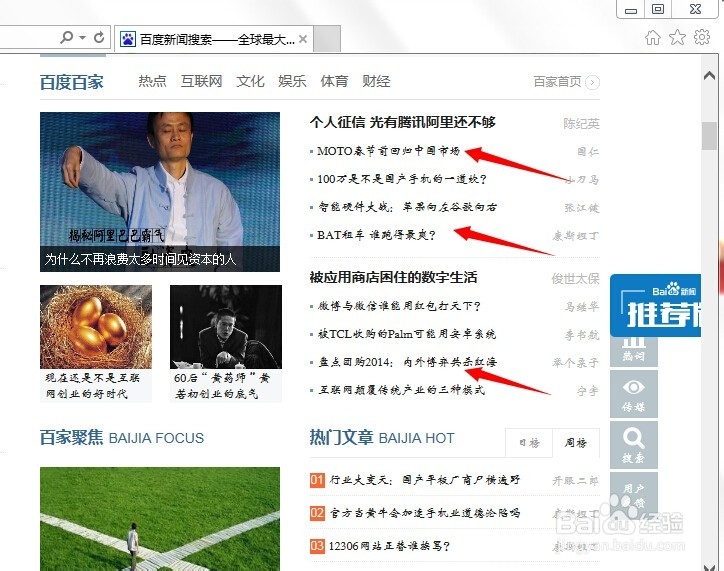Open the 体育 category
Screen dimensions: 724x571
(334, 81)
